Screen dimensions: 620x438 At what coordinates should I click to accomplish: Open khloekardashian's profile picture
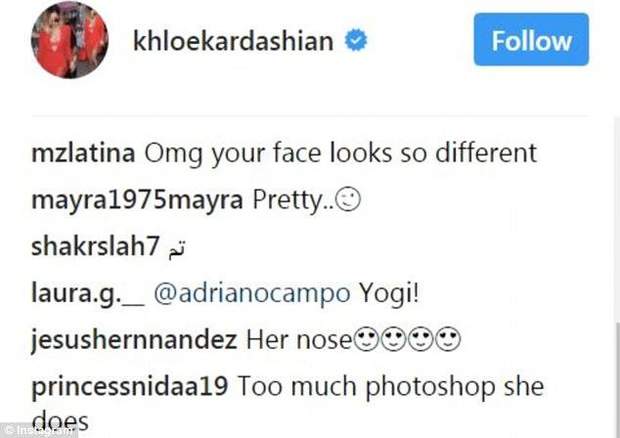tap(69, 41)
